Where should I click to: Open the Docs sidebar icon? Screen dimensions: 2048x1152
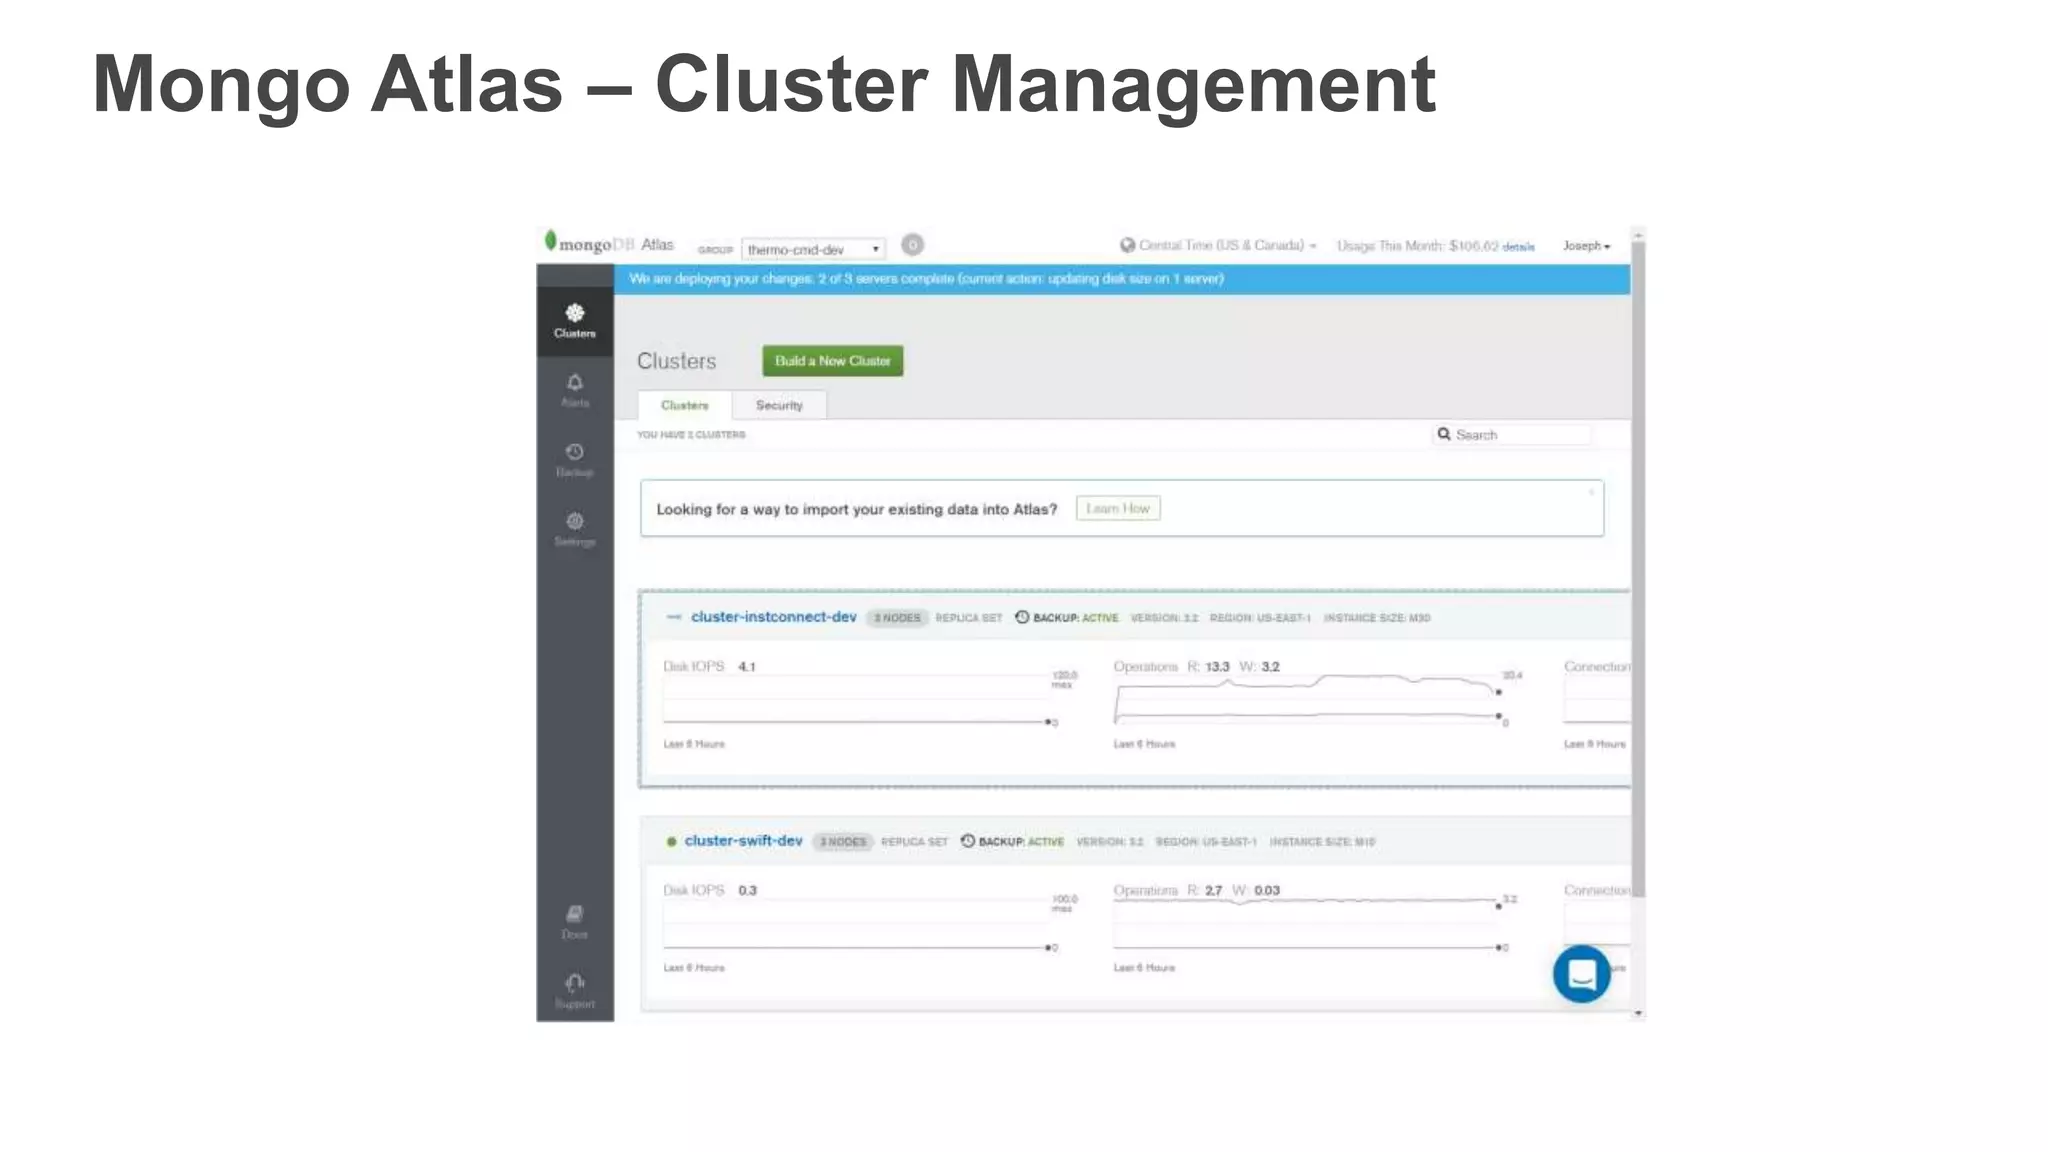coord(575,914)
